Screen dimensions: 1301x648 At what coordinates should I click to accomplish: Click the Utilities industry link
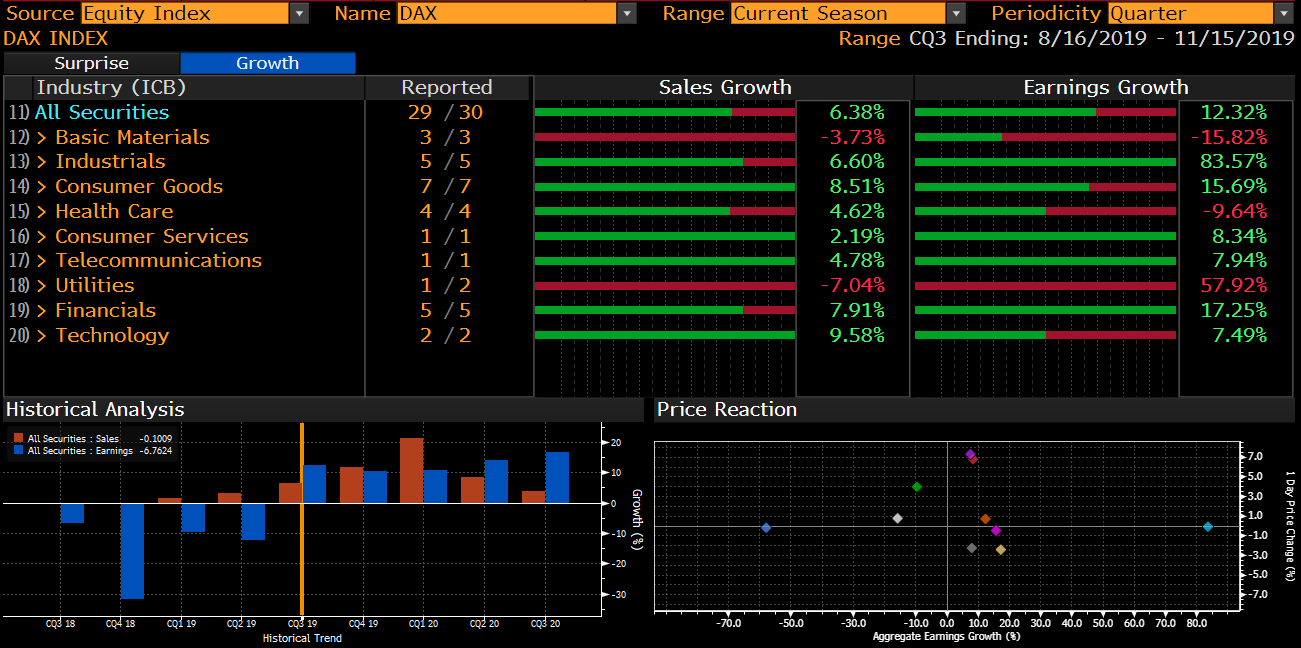tap(94, 286)
